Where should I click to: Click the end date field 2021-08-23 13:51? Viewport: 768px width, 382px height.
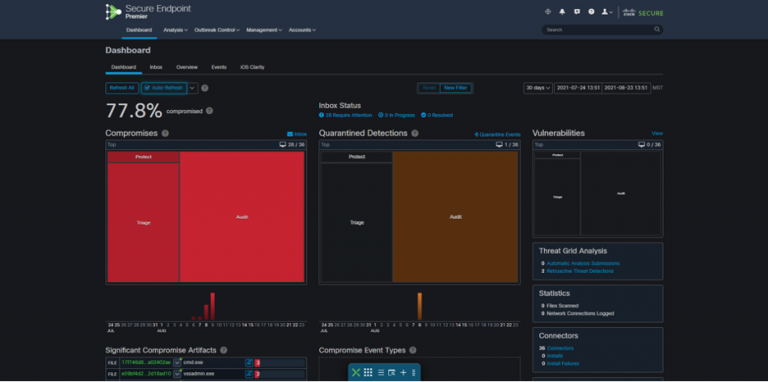(x=626, y=88)
